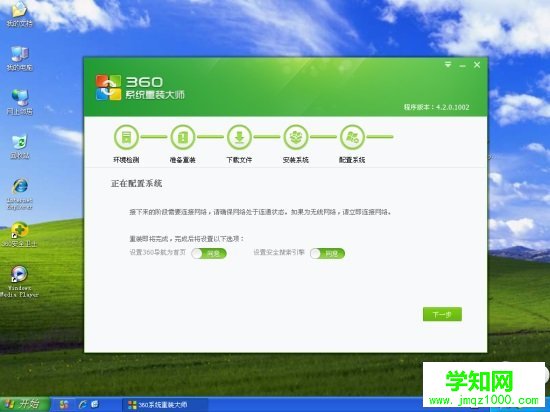Click the 下载文件 step label
550x412 pixels.
[239, 160]
